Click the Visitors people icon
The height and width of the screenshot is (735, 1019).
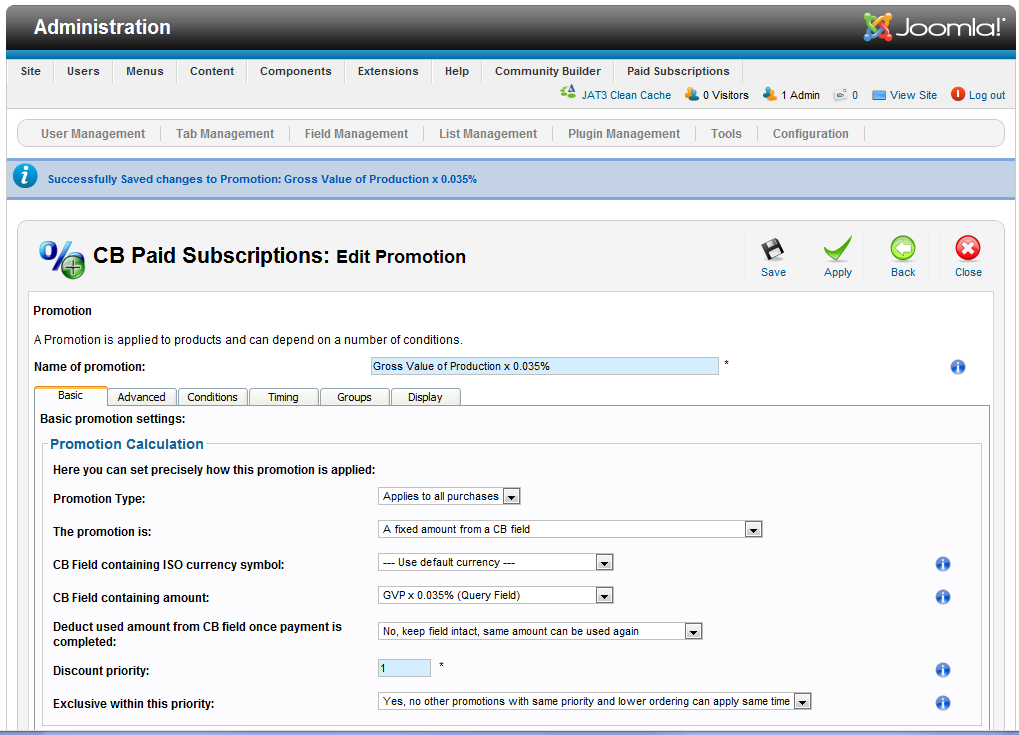[691, 95]
